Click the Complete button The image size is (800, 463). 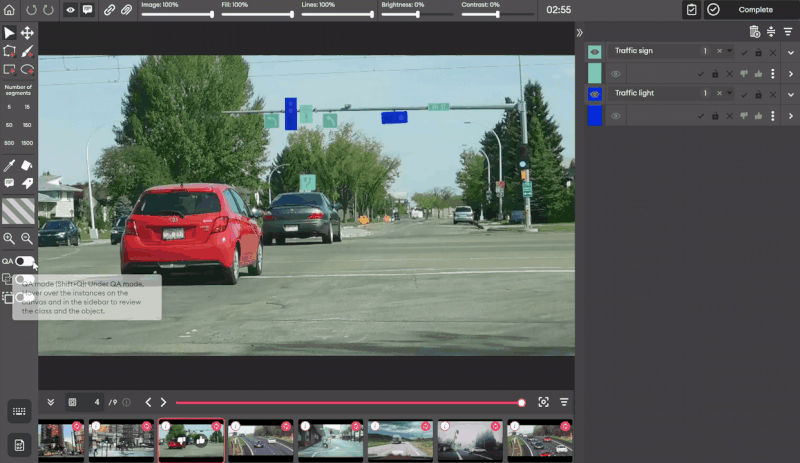click(752, 10)
